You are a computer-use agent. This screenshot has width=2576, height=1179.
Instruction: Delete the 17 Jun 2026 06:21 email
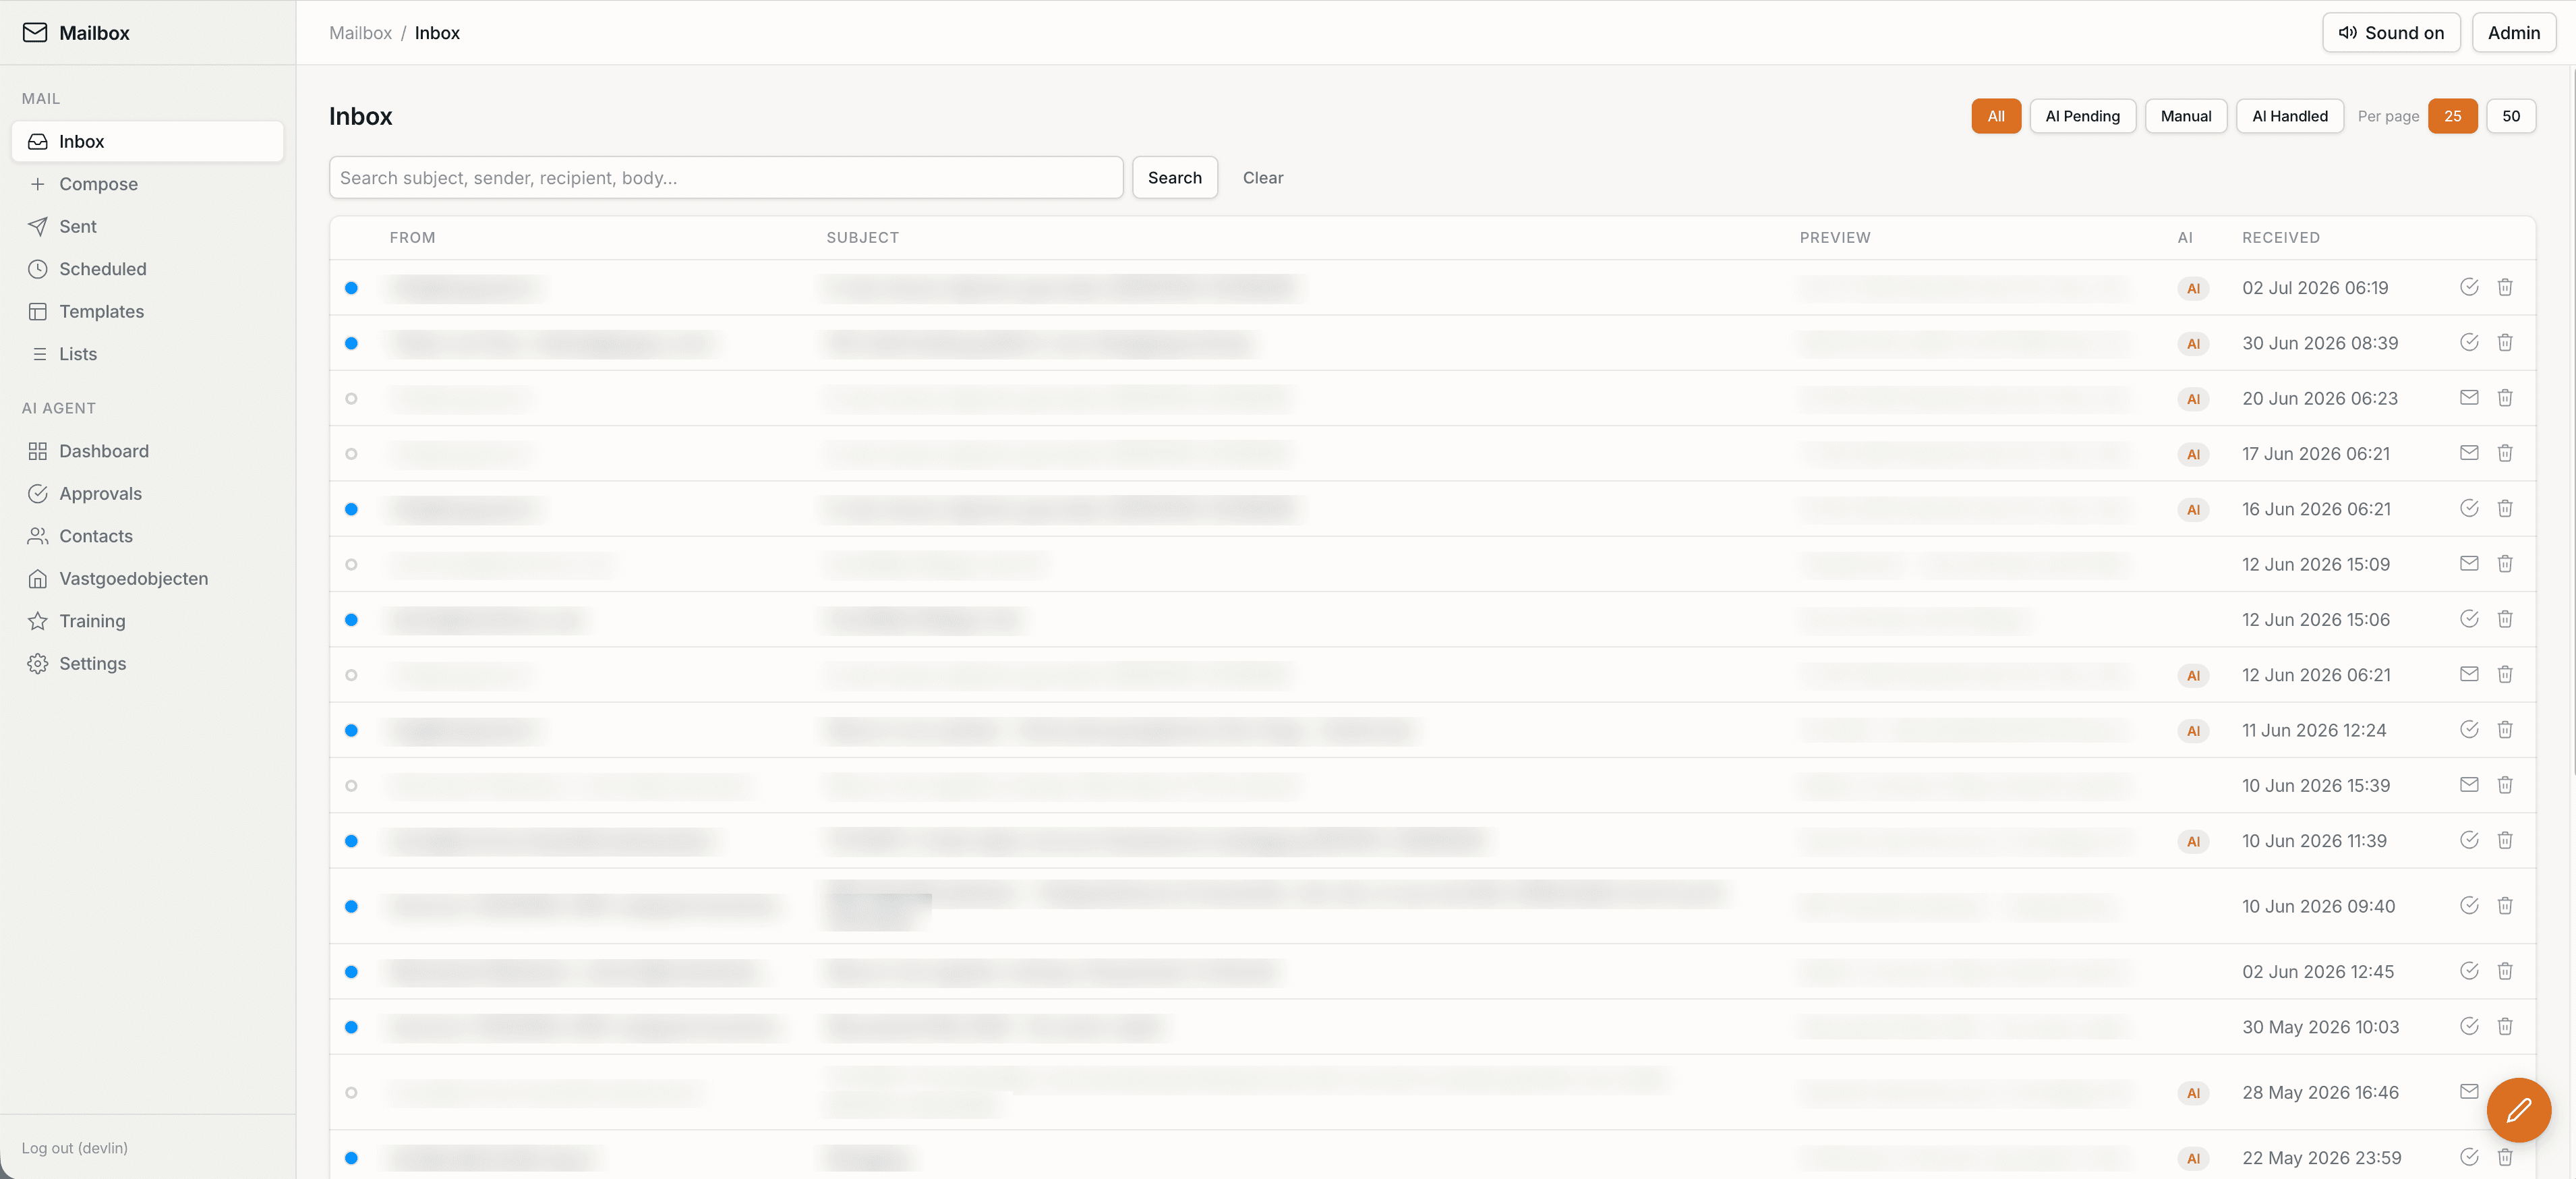pyautogui.click(x=2505, y=453)
